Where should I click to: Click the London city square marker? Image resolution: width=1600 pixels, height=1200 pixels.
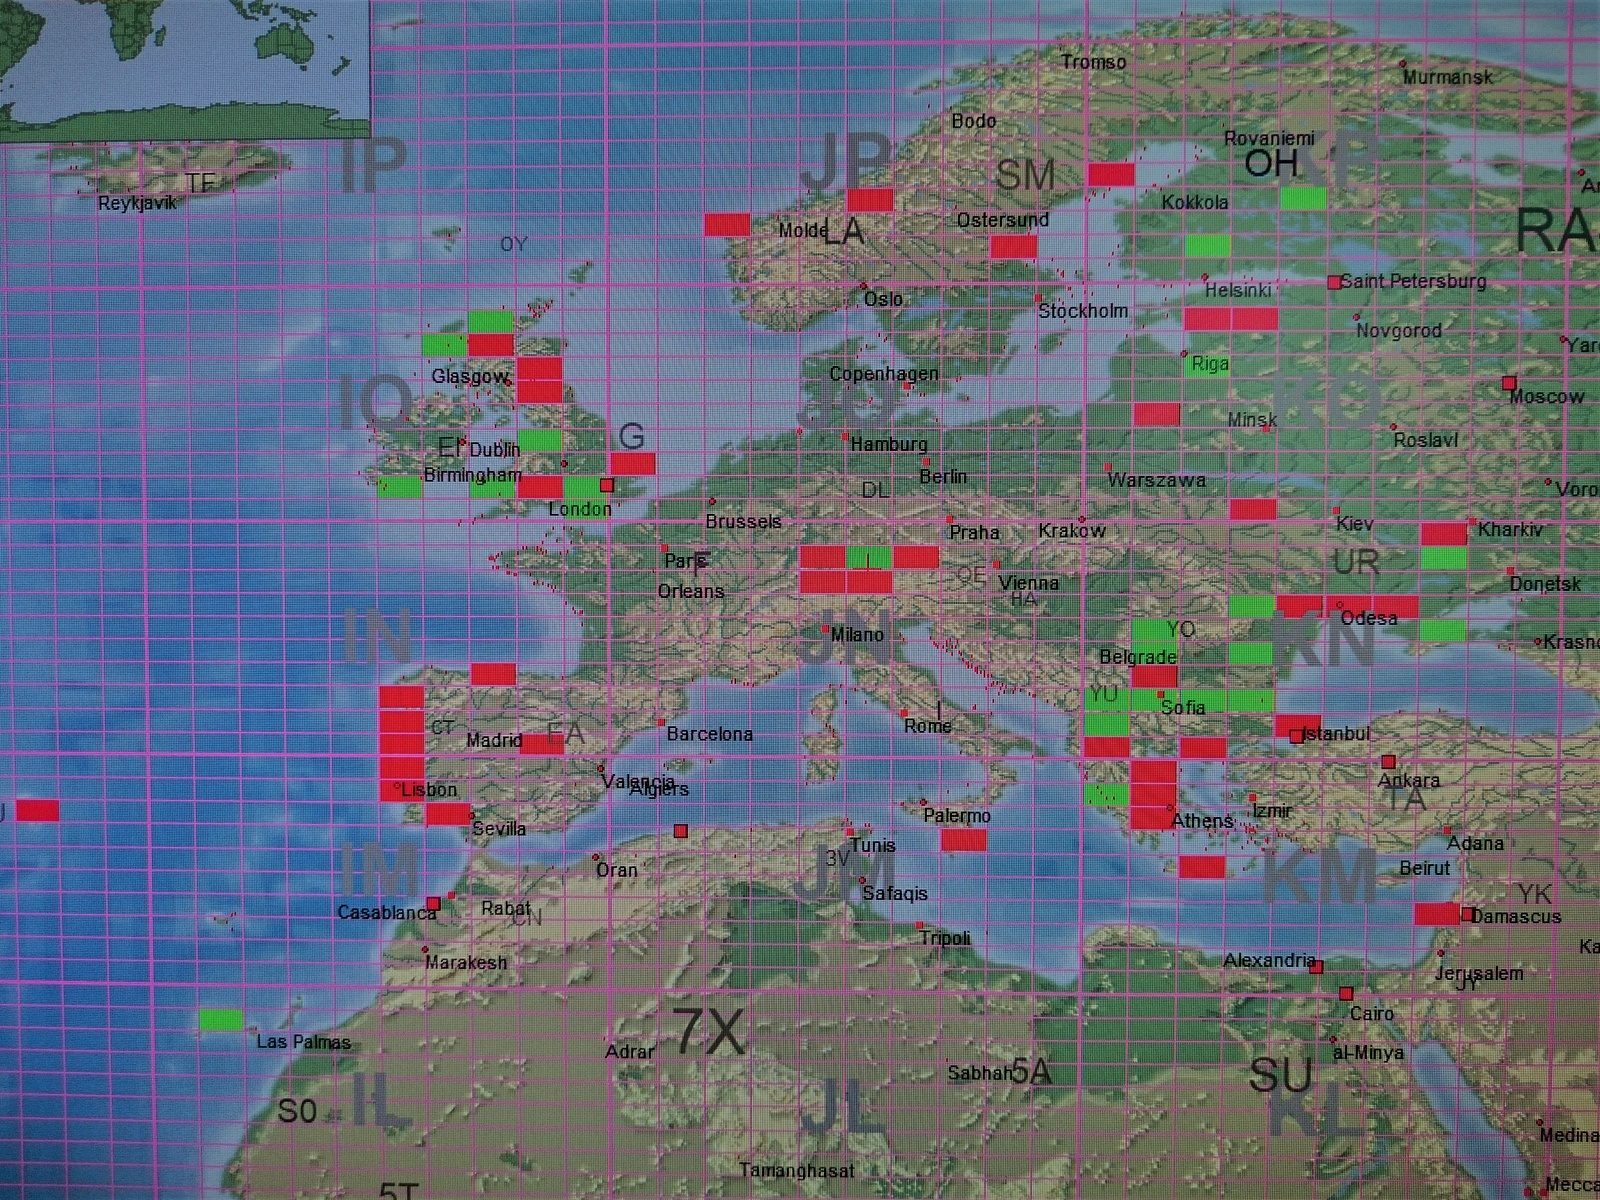(x=606, y=486)
